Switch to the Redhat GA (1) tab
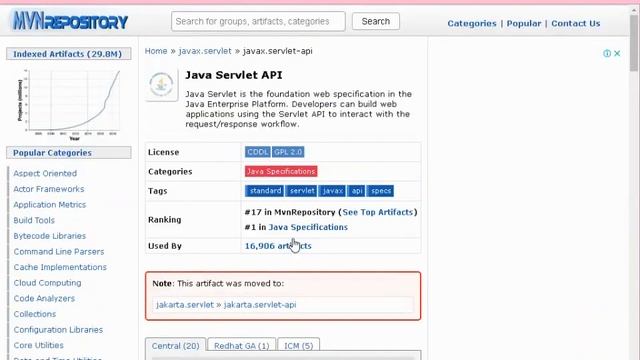640x360 pixels. point(242,346)
